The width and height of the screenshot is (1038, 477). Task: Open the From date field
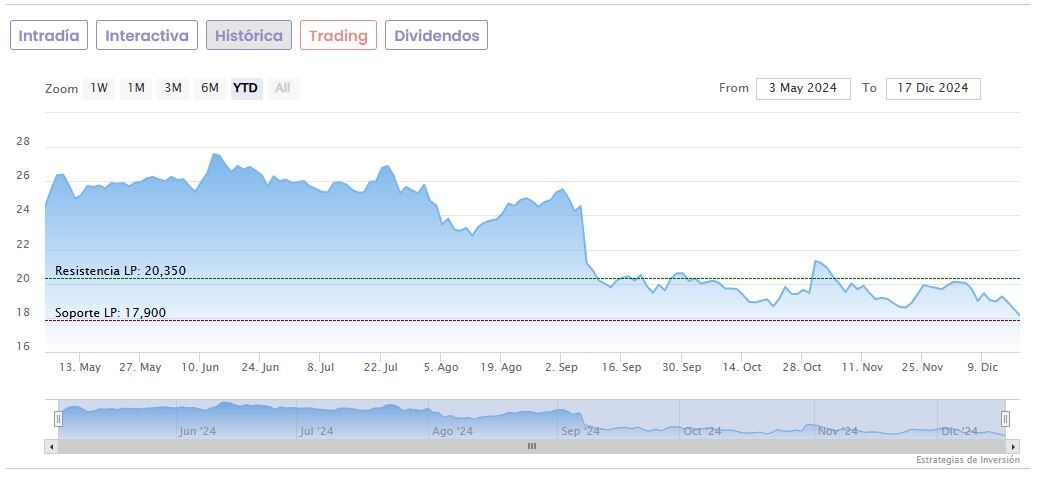tap(803, 88)
